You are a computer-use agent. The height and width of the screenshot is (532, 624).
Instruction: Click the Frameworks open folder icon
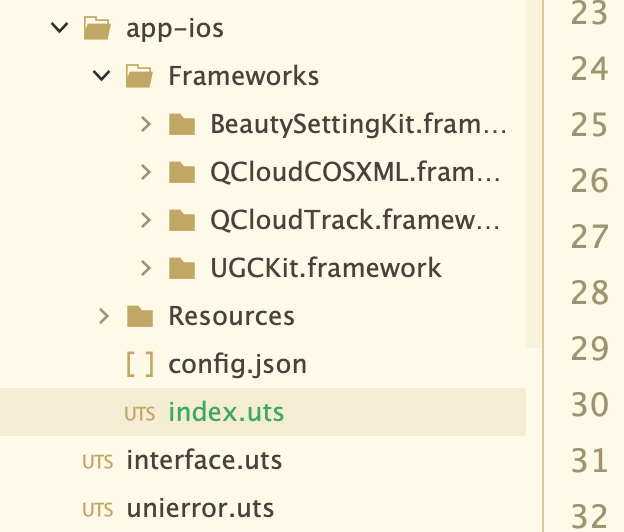(139, 76)
